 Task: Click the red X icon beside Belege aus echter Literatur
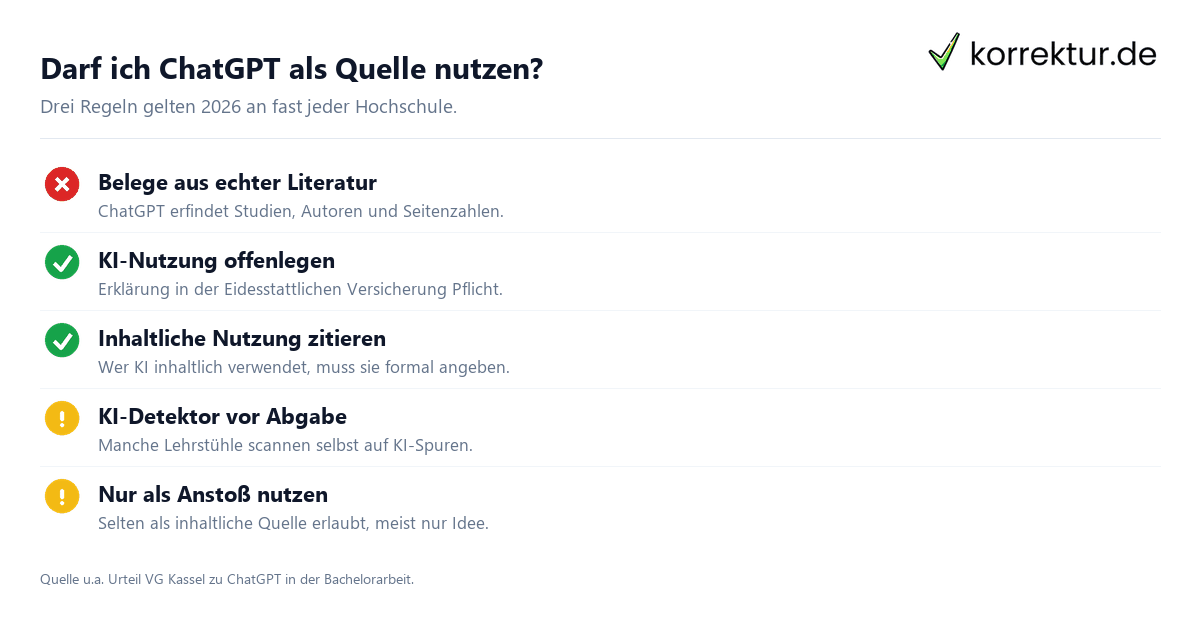[x=62, y=184]
